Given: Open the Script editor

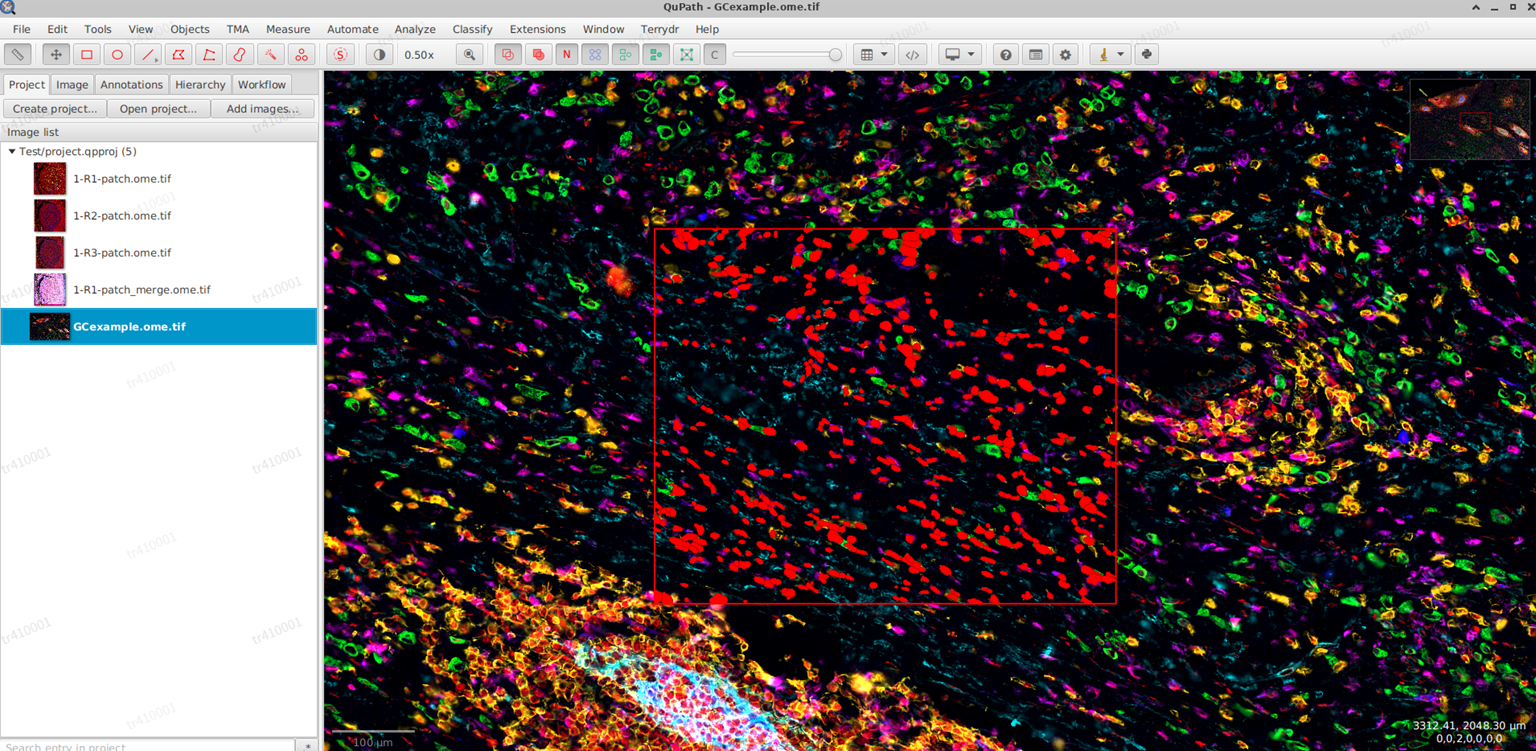Looking at the screenshot, I should pyautogui.click(x=913, y=54).
